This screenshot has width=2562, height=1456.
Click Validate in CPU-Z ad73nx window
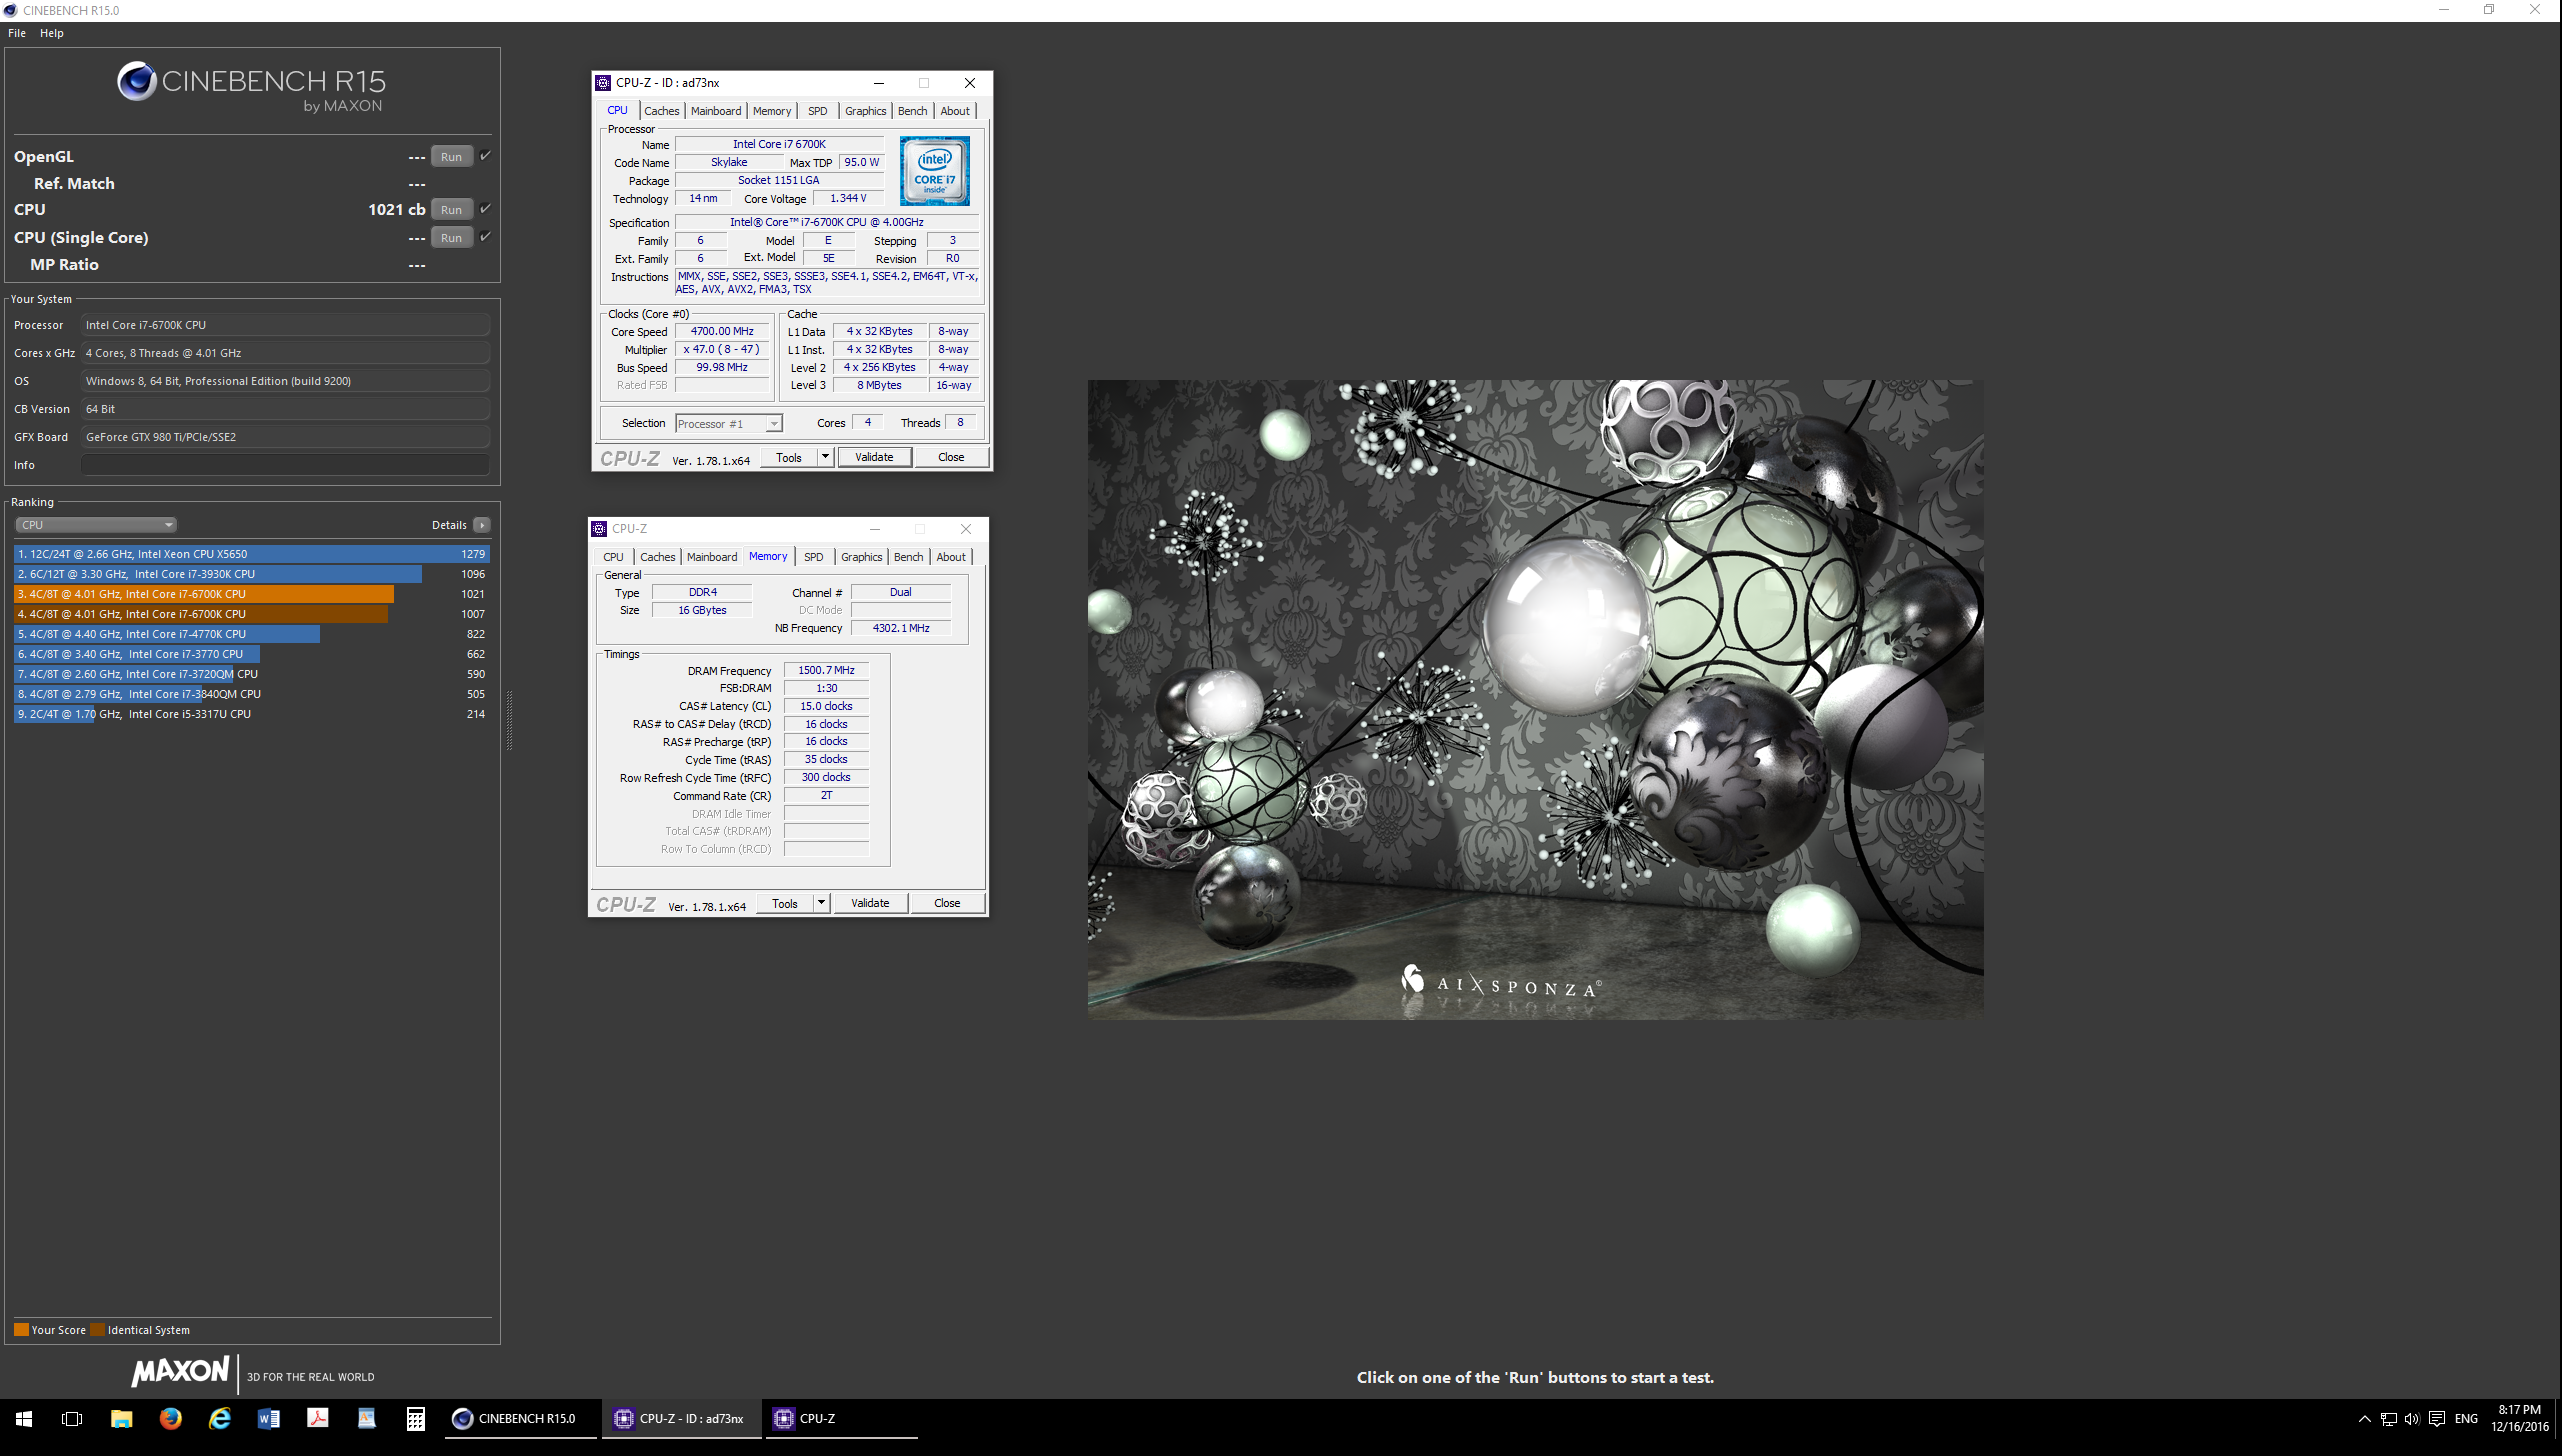(874, 457)
